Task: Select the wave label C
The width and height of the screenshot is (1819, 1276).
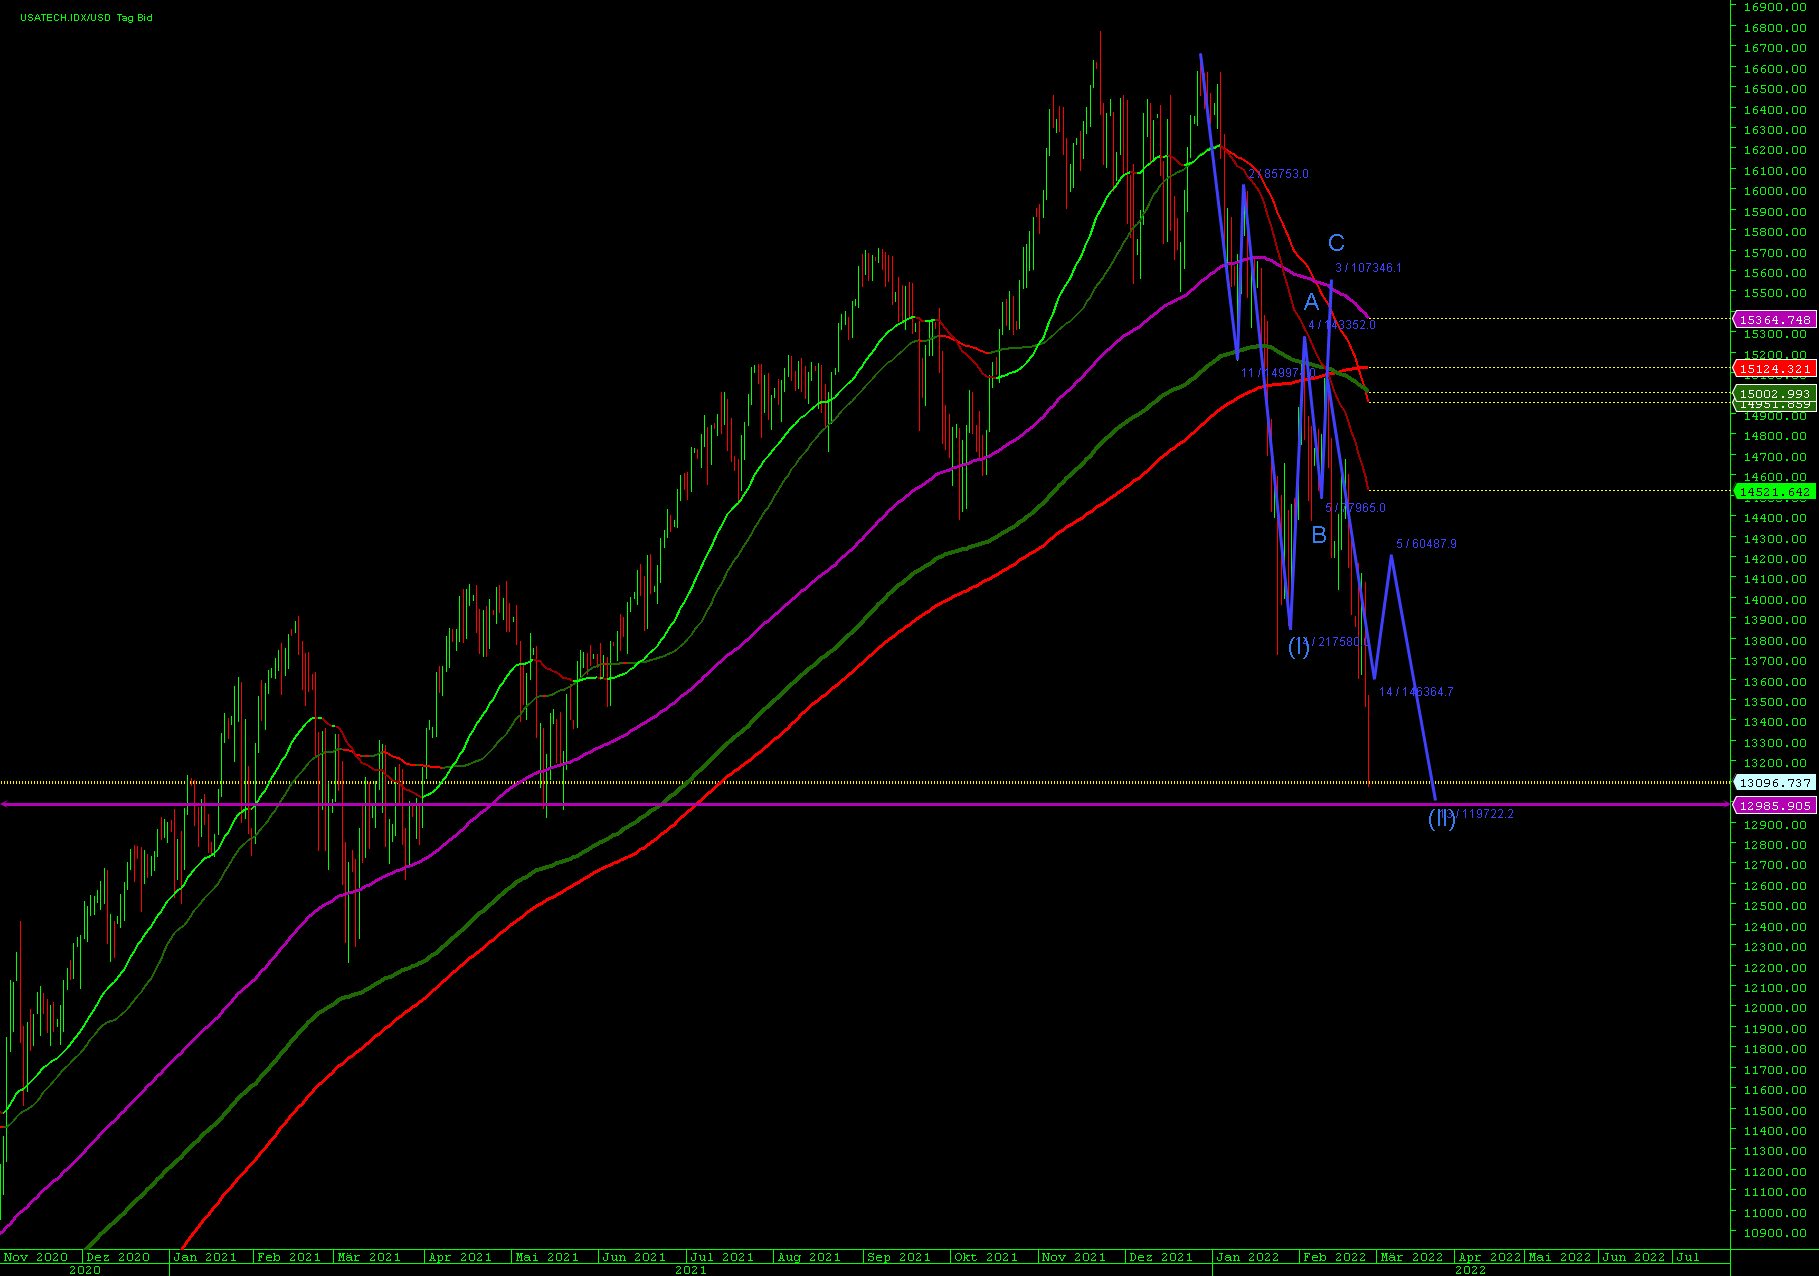Action: 1336,243
